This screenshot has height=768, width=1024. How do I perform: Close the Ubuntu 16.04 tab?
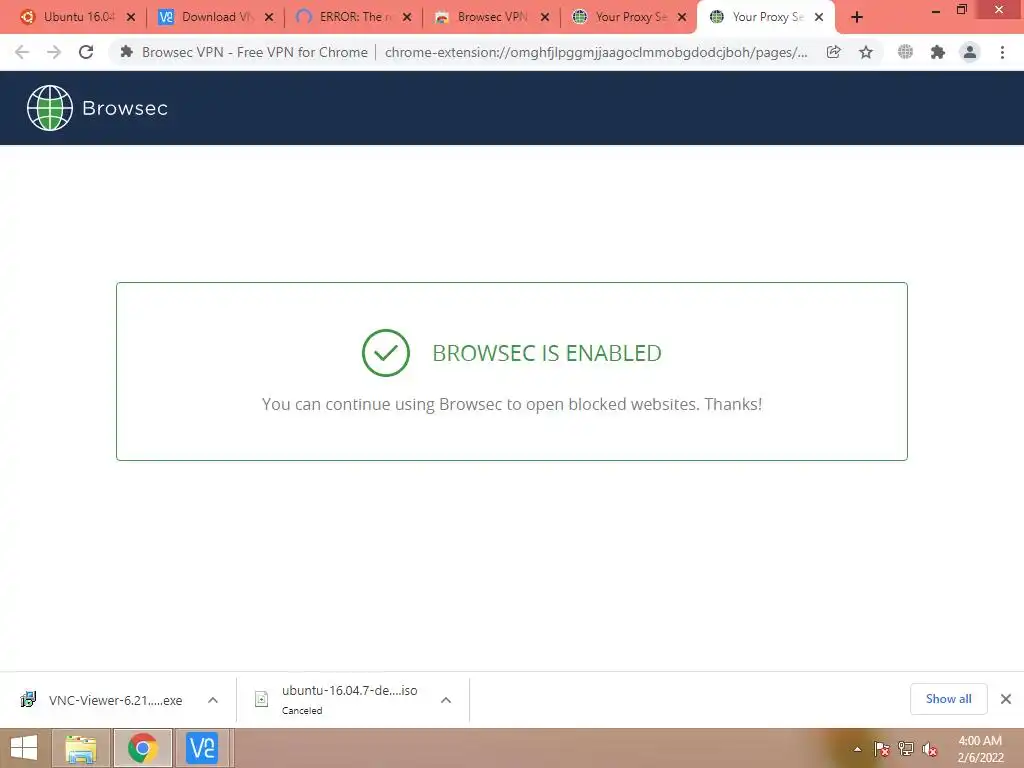[131, 17]
